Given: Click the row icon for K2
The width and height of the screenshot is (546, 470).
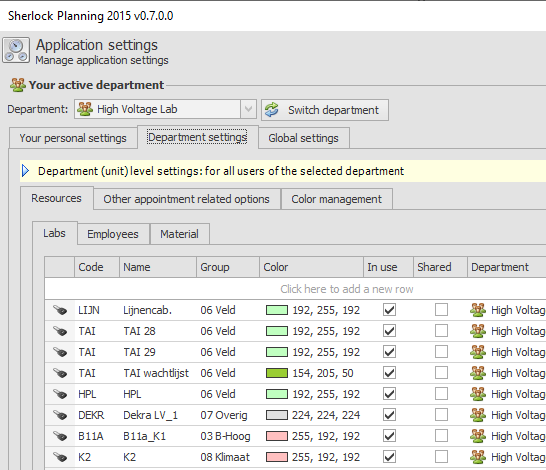Looking at the screenshot, I should [x=60, y=457].
